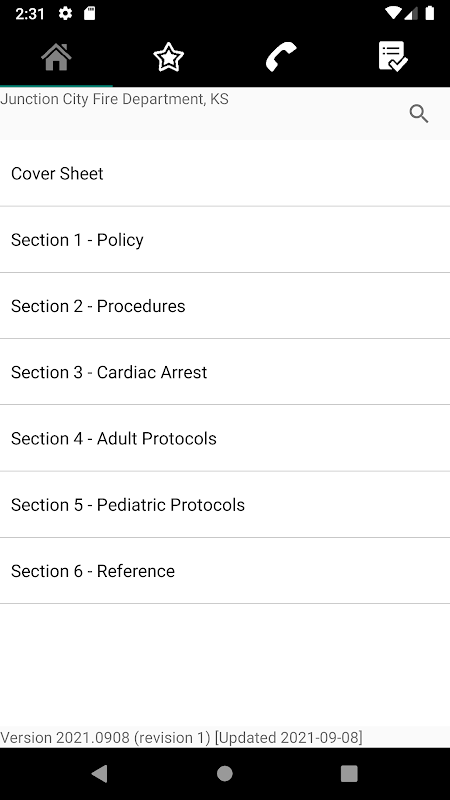Open the checklist tab icon
The image size is (450, 800).
pyautogui.click(x=393, y=56)
